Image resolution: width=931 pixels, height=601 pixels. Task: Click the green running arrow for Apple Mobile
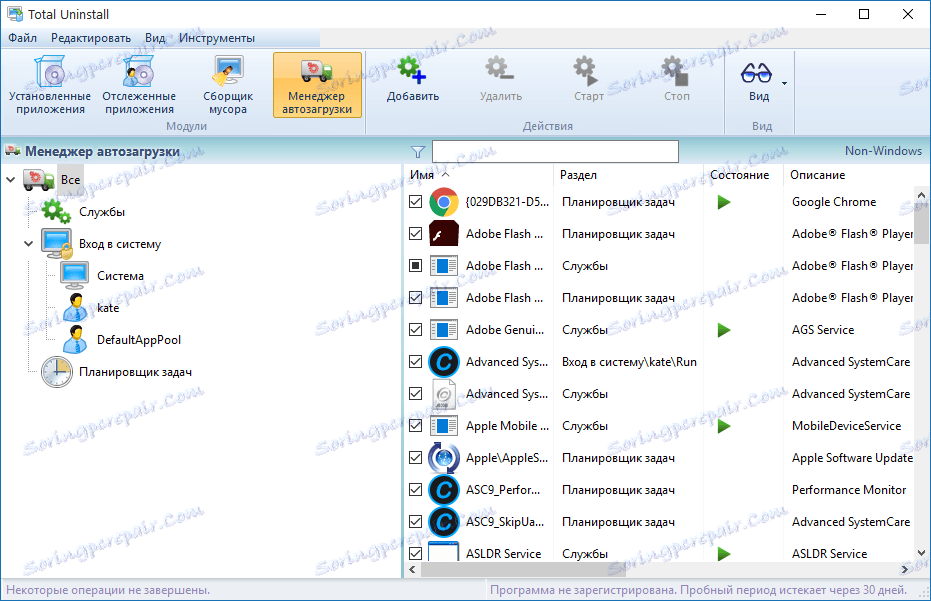click(x=723, y=426)
